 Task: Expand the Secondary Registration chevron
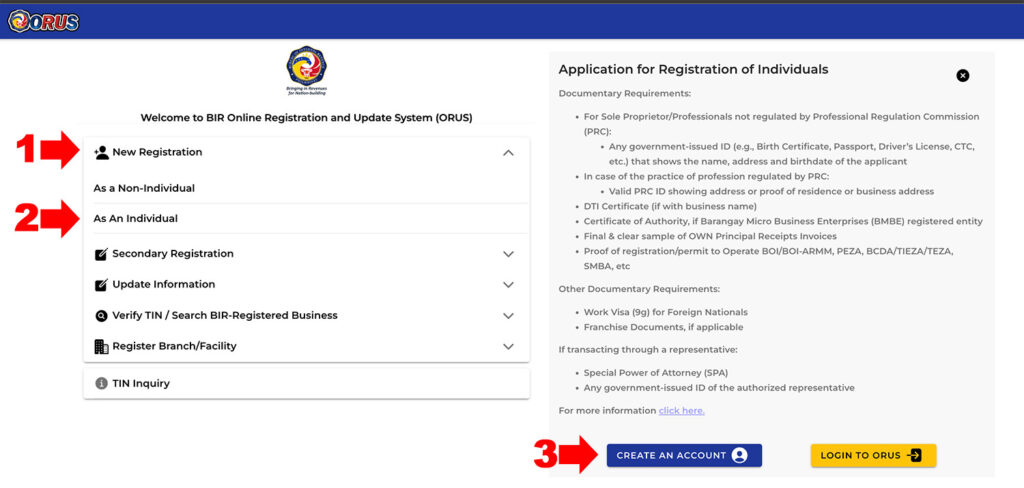509,254
